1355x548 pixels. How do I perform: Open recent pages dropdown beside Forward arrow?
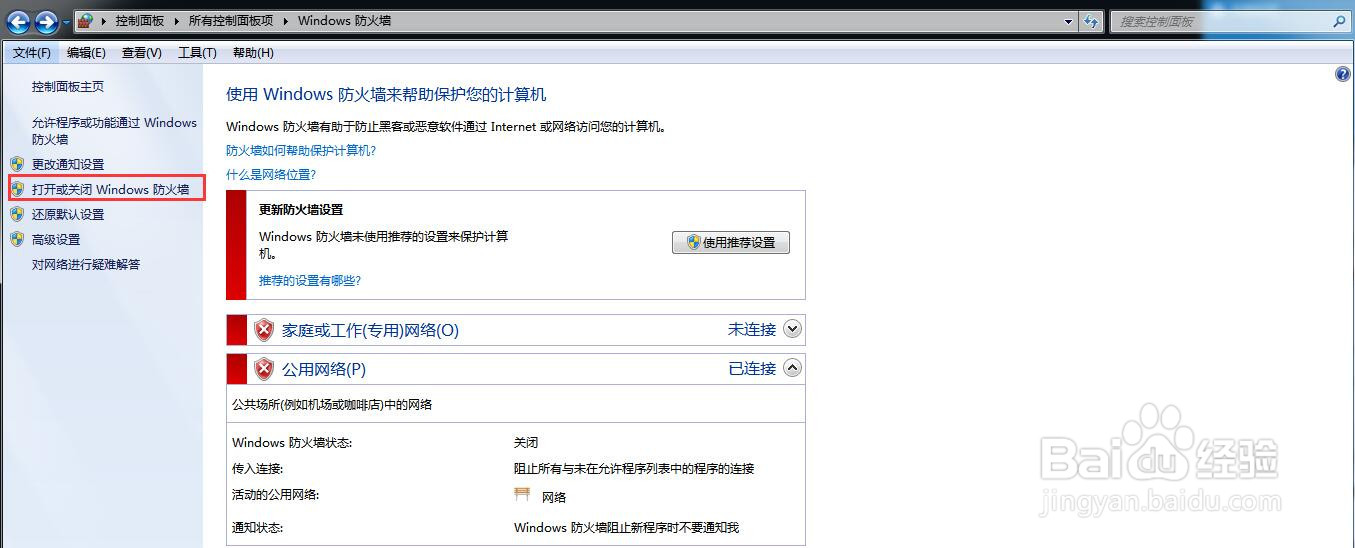click(66, 22)
